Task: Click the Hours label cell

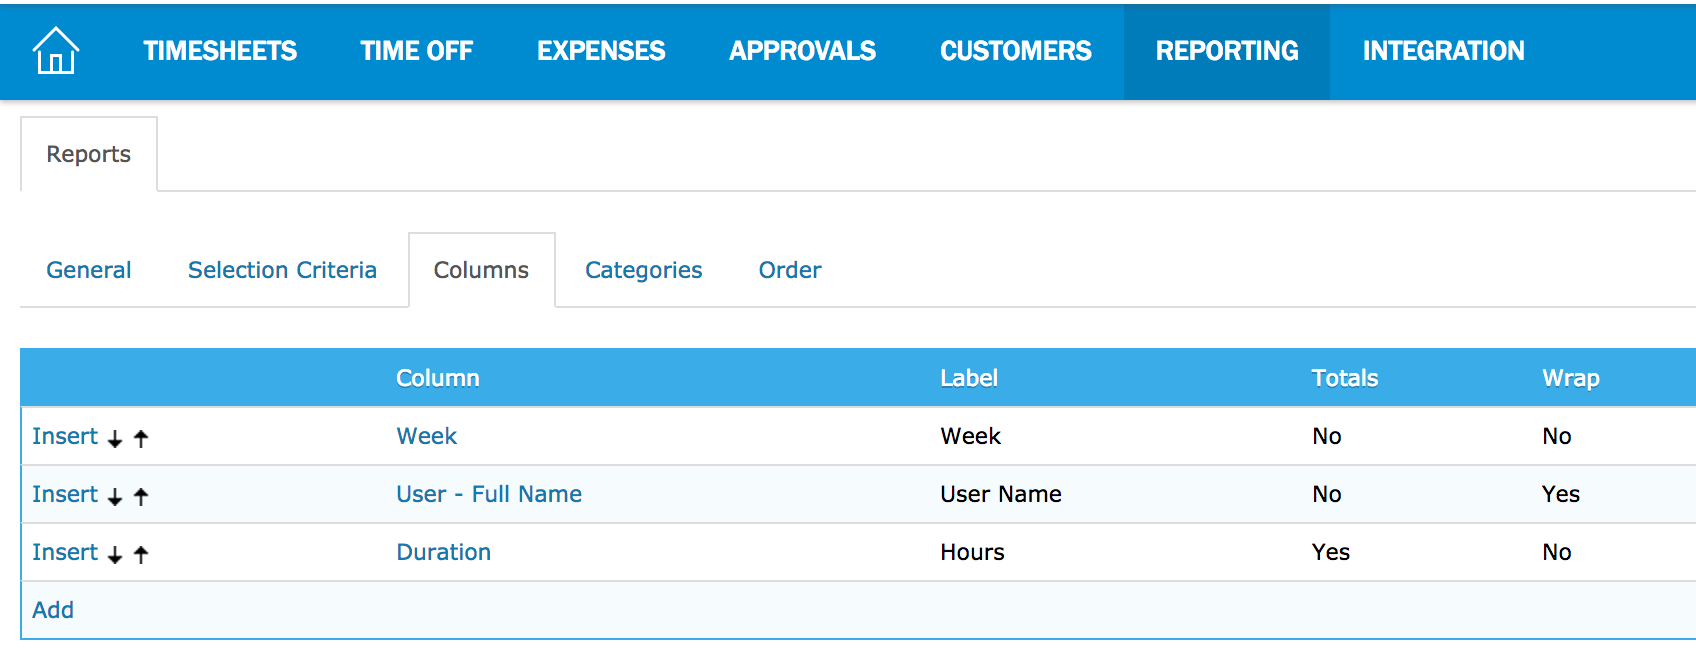Action: click(972, 552)
